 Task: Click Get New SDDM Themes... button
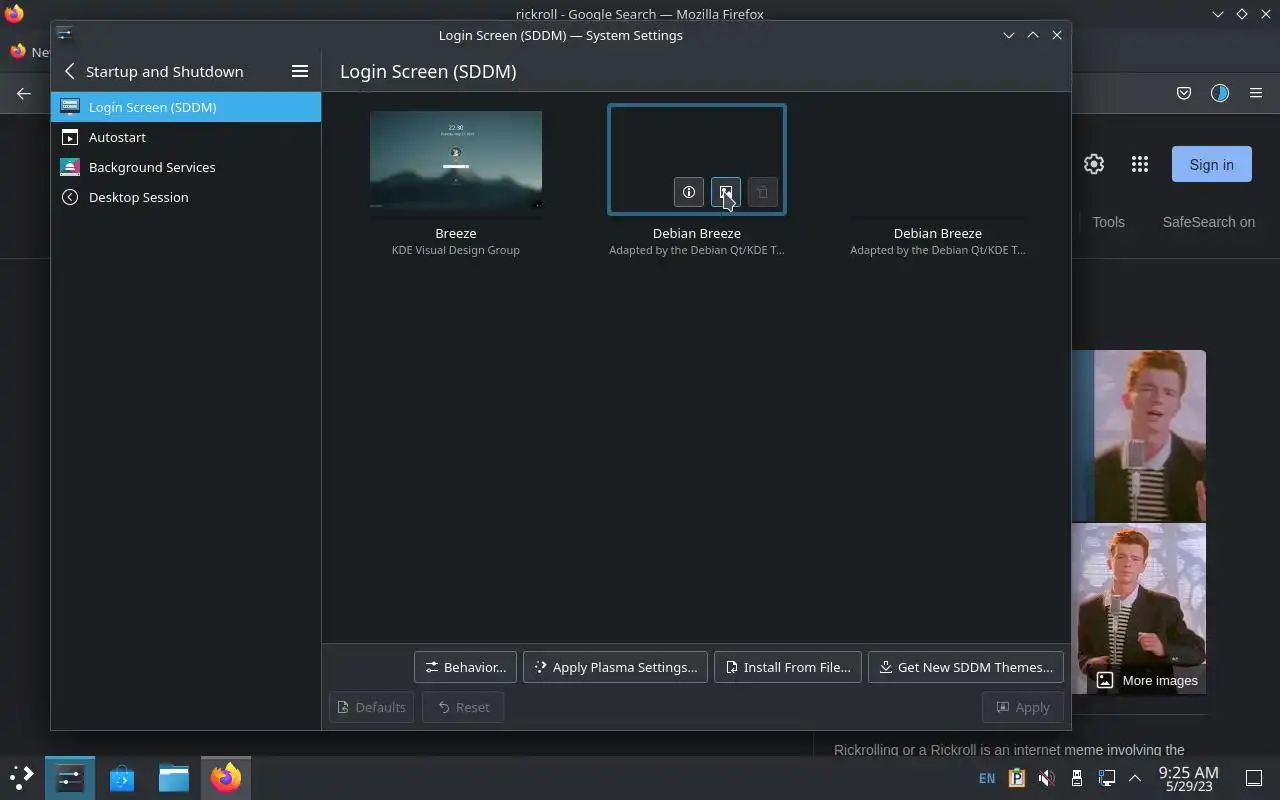click(x=965, y=667)
